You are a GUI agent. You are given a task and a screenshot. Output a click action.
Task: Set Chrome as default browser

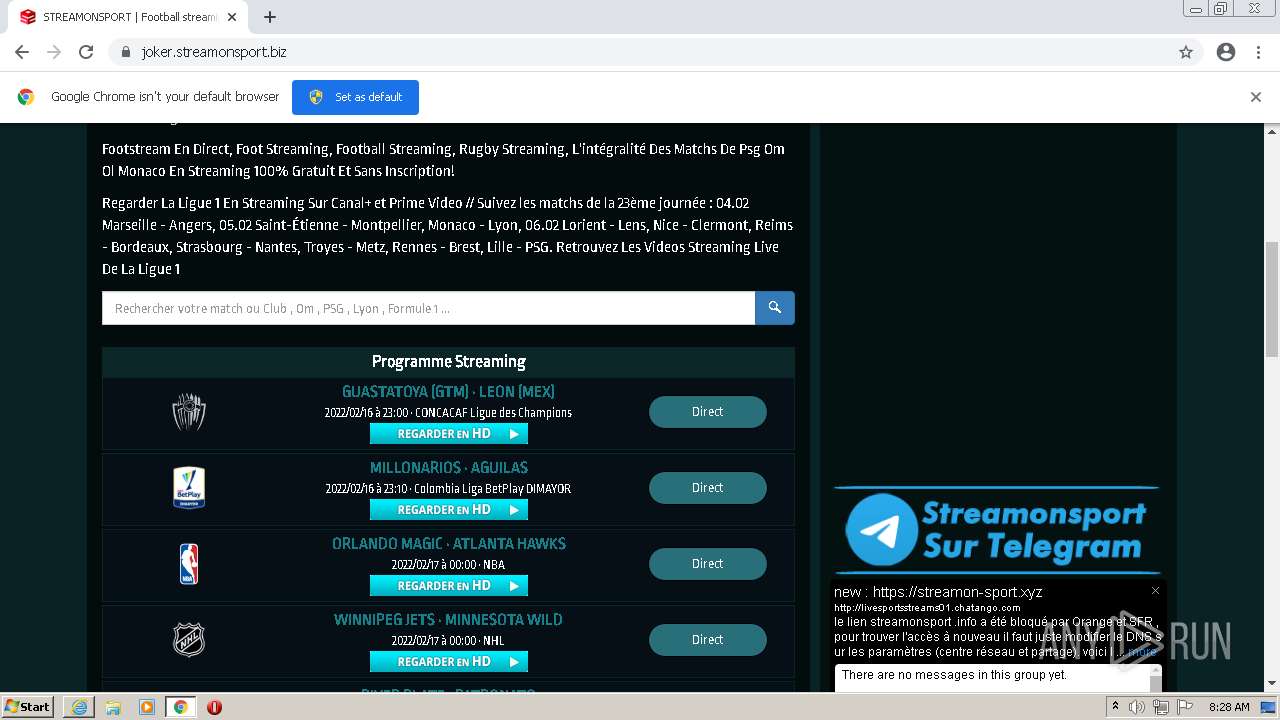point(355,97)
